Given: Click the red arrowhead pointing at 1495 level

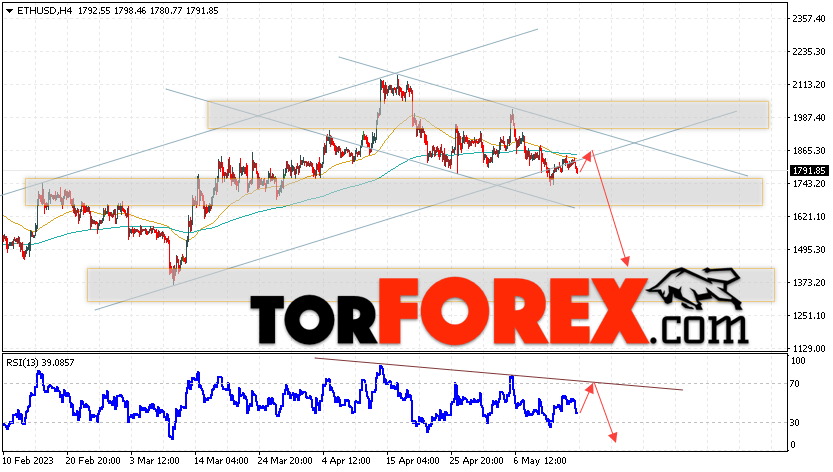Looking at the screenshot, I should point(626,260).
